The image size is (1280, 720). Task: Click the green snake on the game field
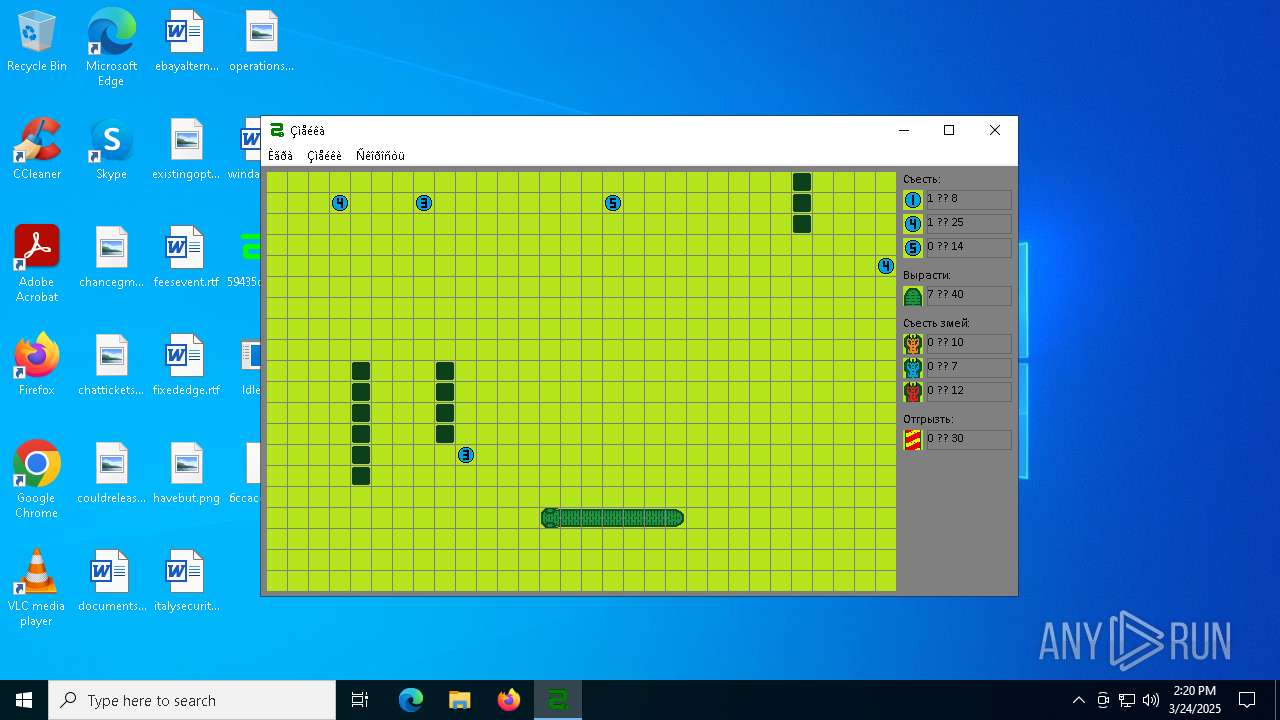tap(612, 518)
